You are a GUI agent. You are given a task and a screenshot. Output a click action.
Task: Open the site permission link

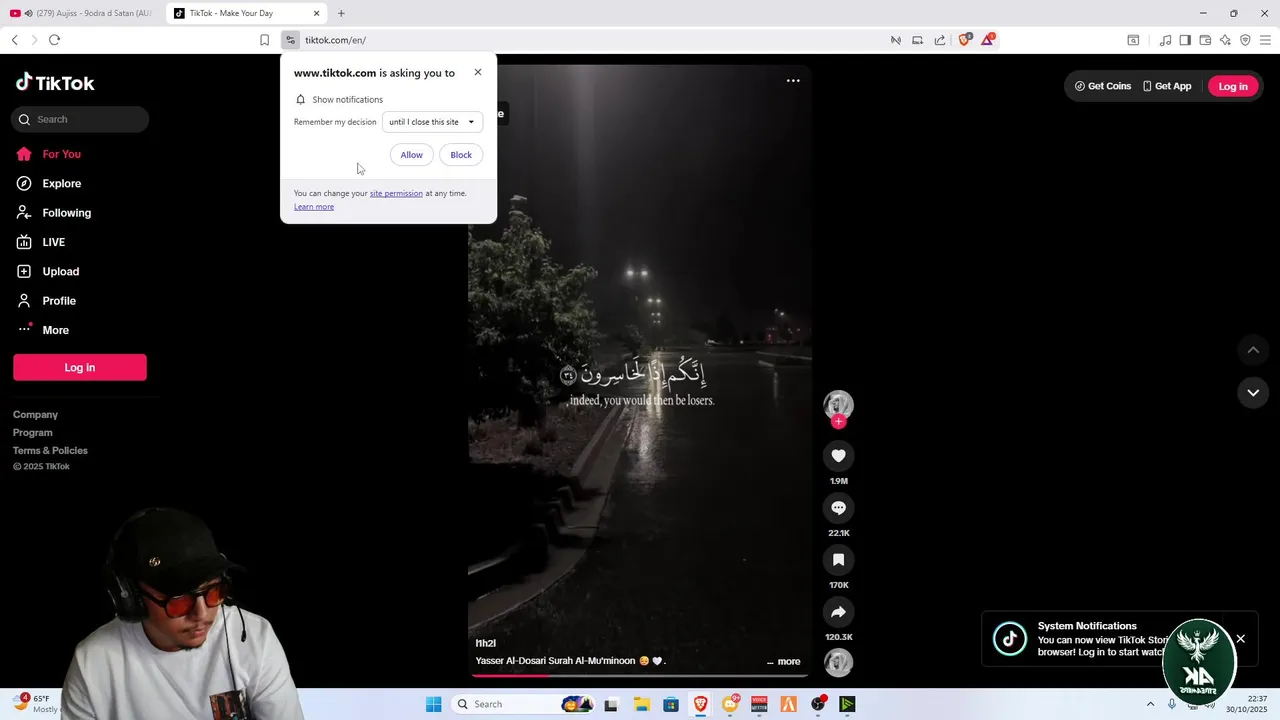[396, 193]
